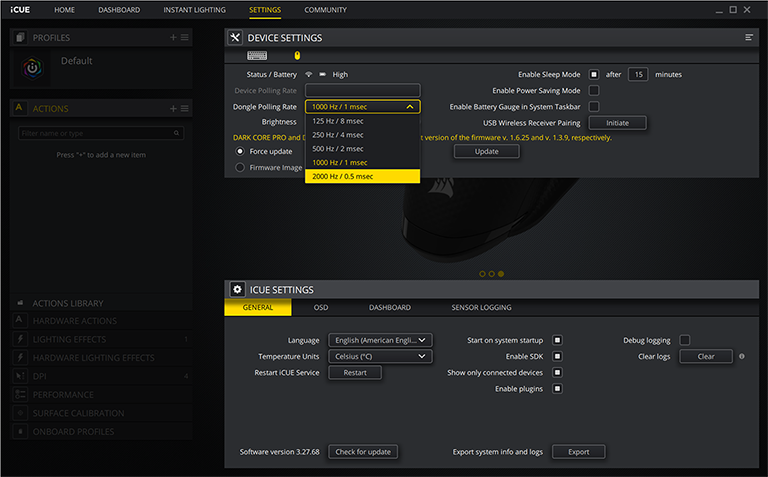768x477 pixels.
Task: Enable Battery Gauge in System Taskbar
Action: 594,107
